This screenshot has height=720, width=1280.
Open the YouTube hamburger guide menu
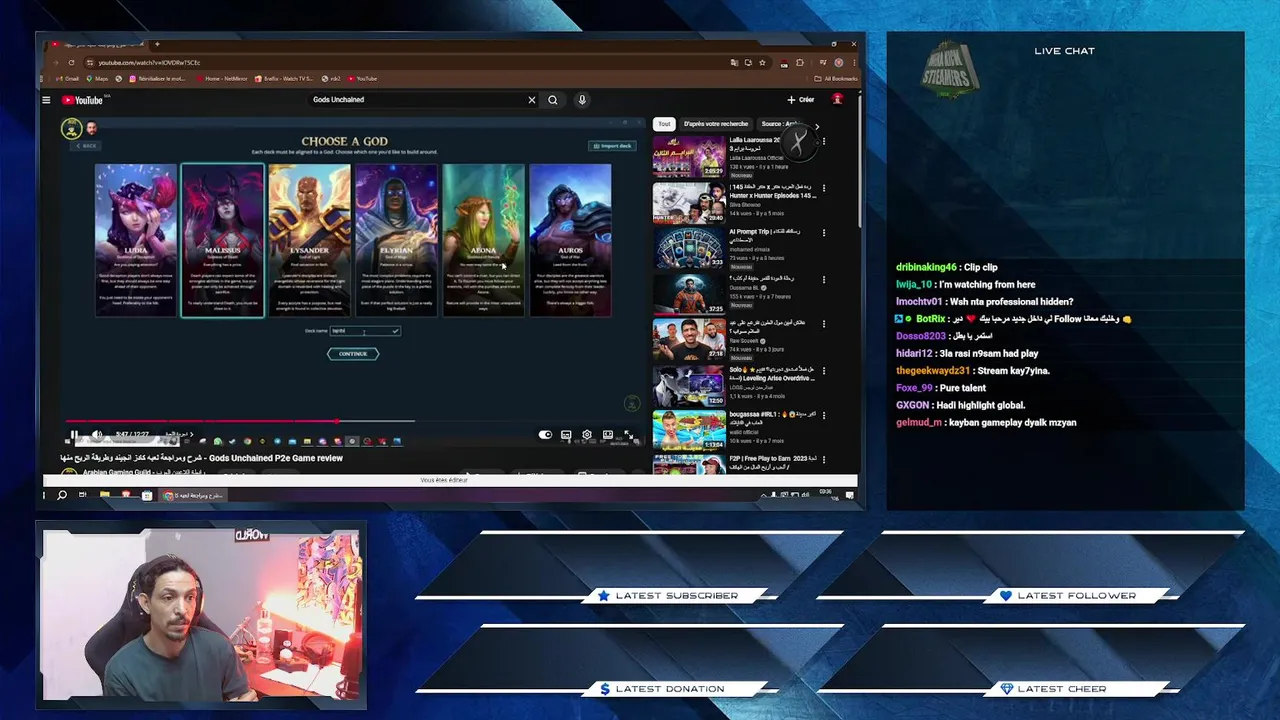pos(46,100)
